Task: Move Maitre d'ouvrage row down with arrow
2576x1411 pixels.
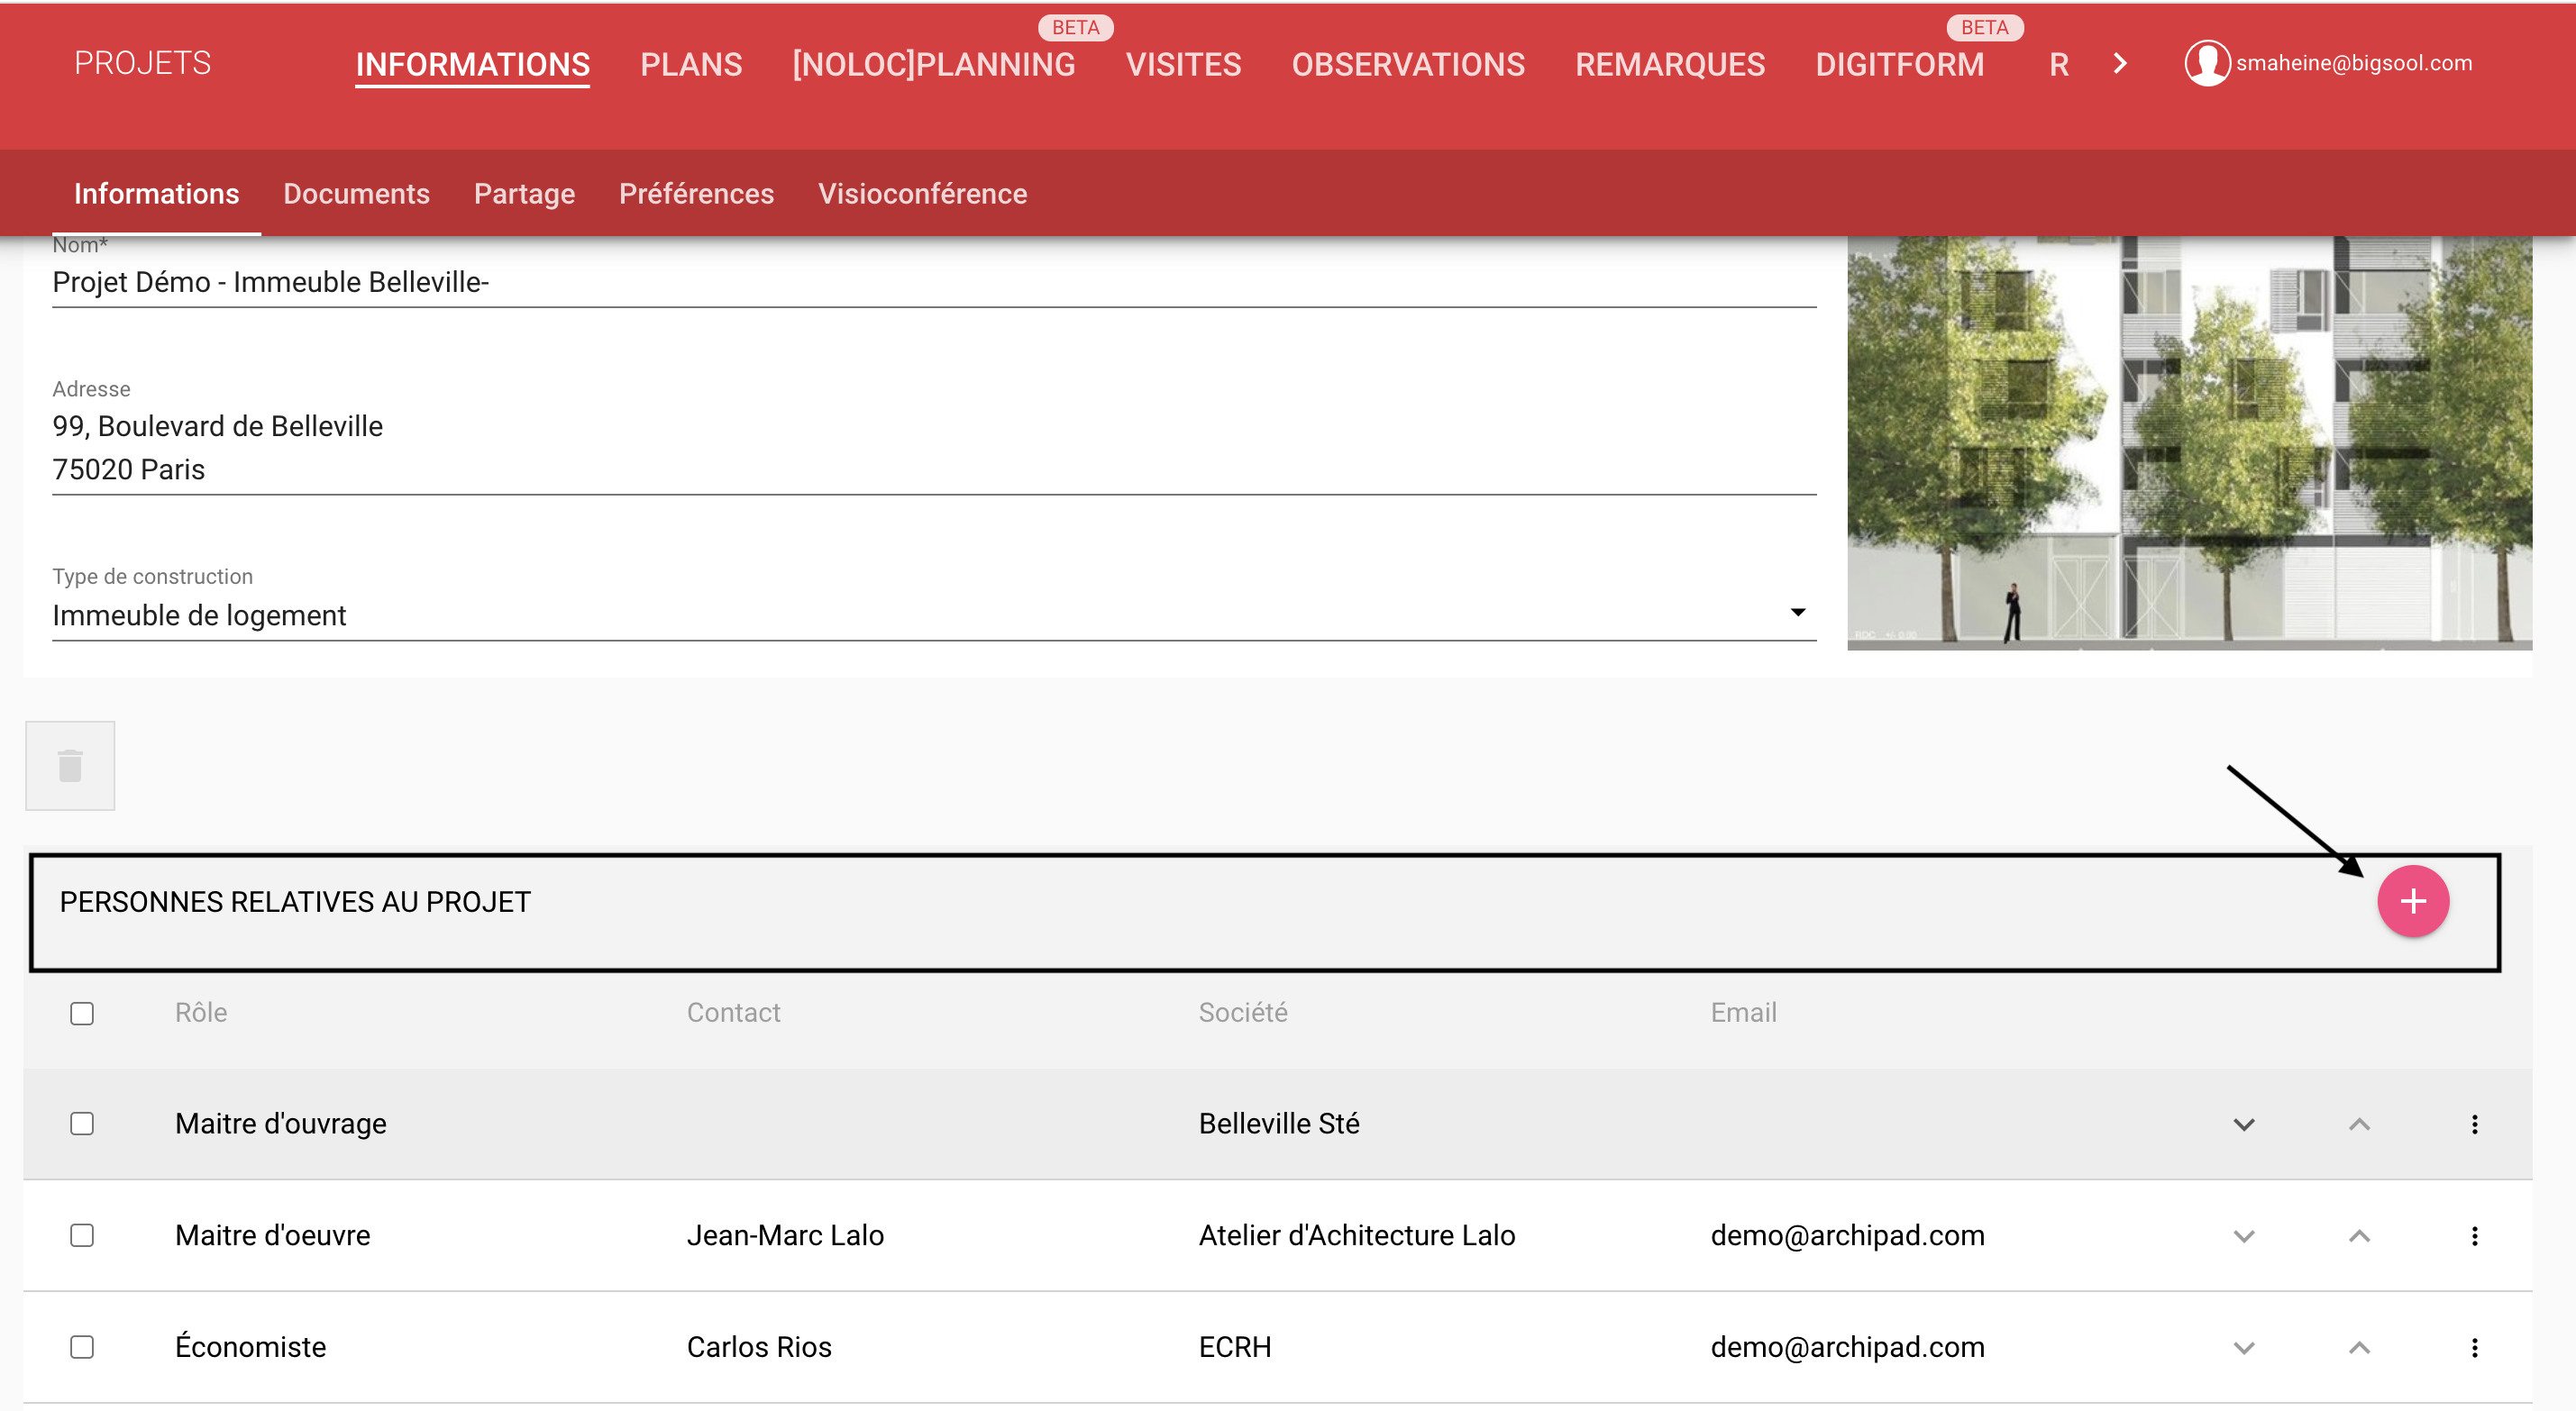Action: pyautogui.click(x=2243, y=1124)
